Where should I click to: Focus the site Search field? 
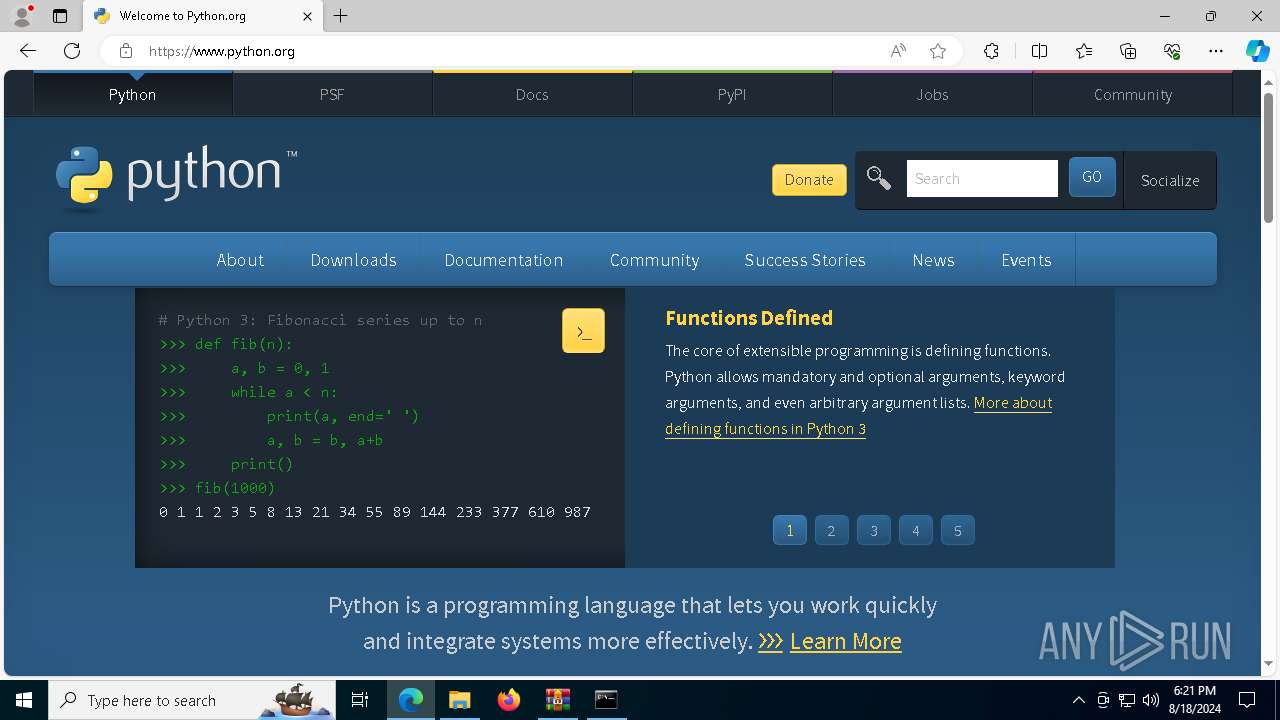pos(982,179)
